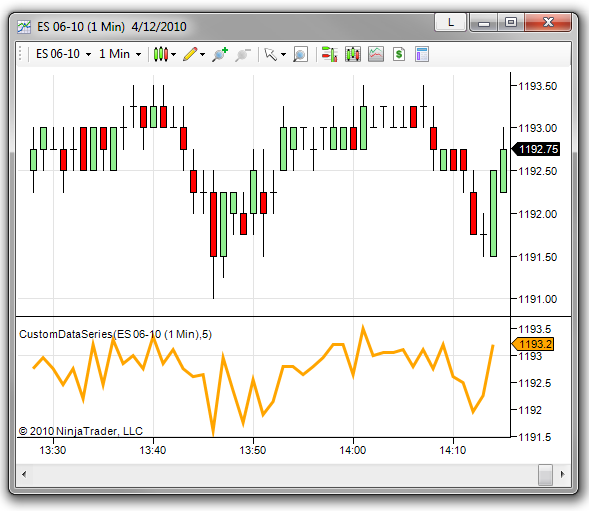This screenshot has width=589, height=511.
Task: Click the scrollbar right arrow
Action: pyautogui.click(x=562, y=474)
